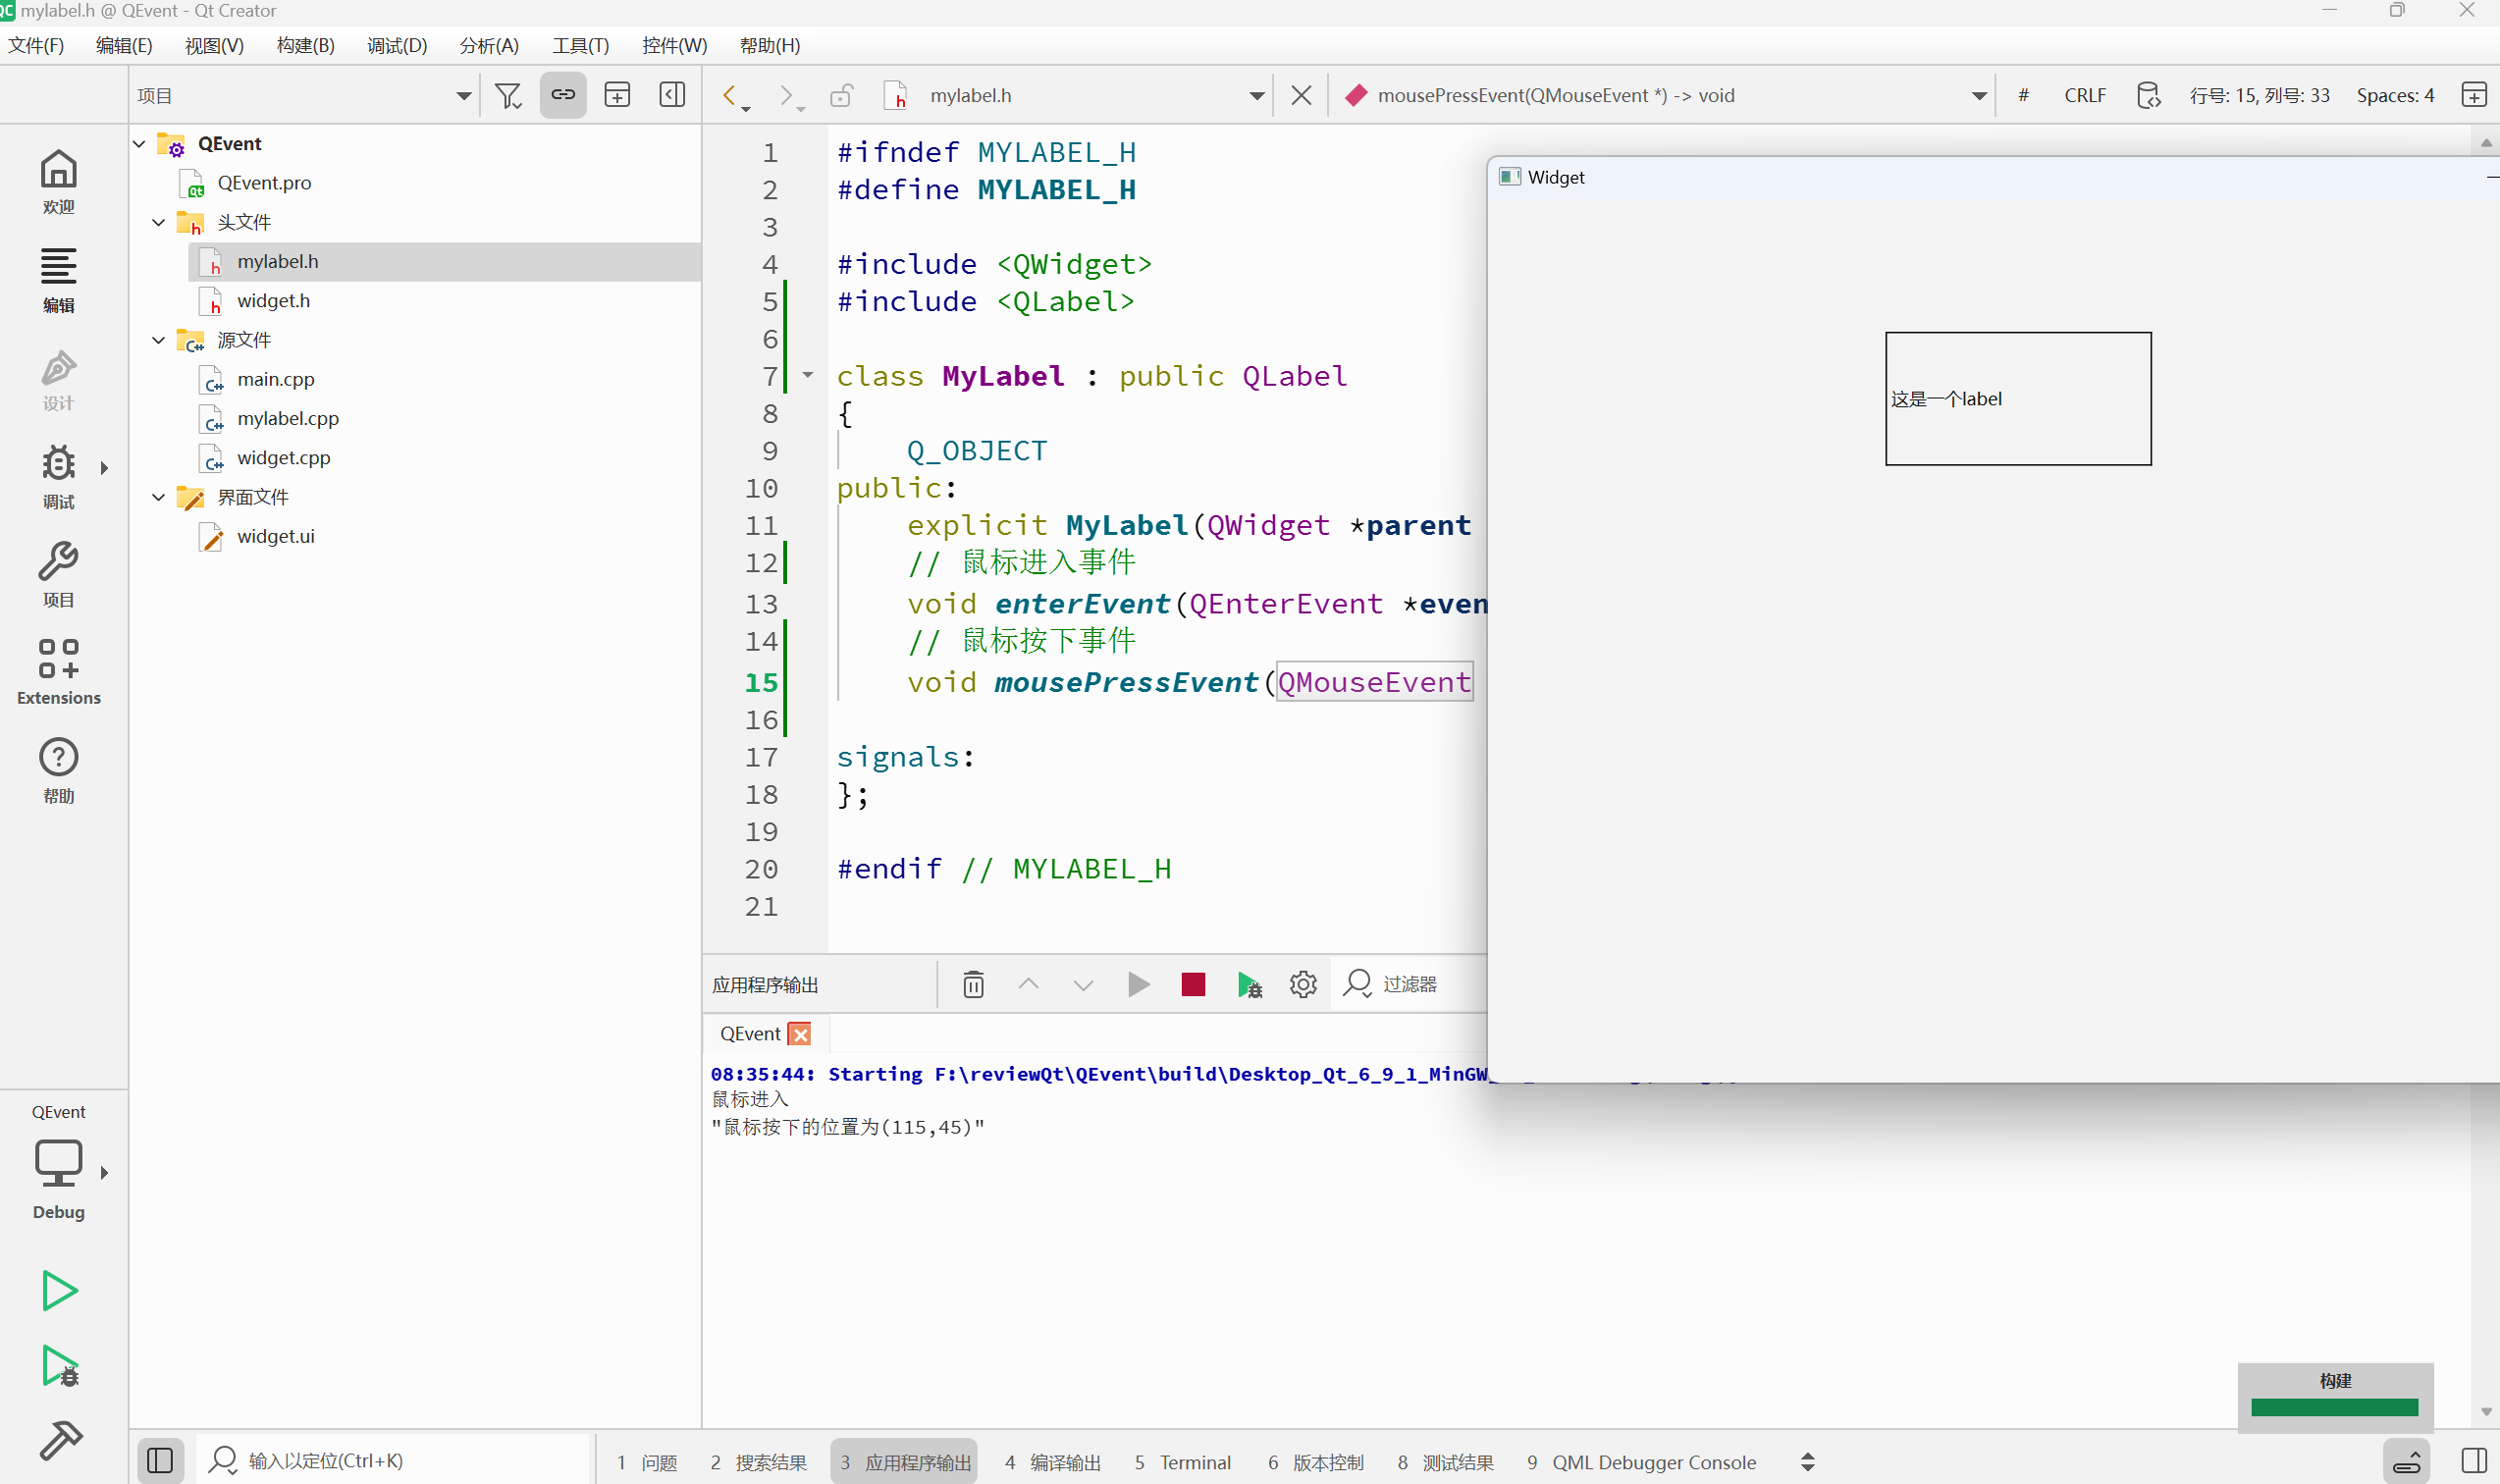Click the filter tree funnel icon
Viewport: 2500px width, 1484px height.
[x=508, y=96]
